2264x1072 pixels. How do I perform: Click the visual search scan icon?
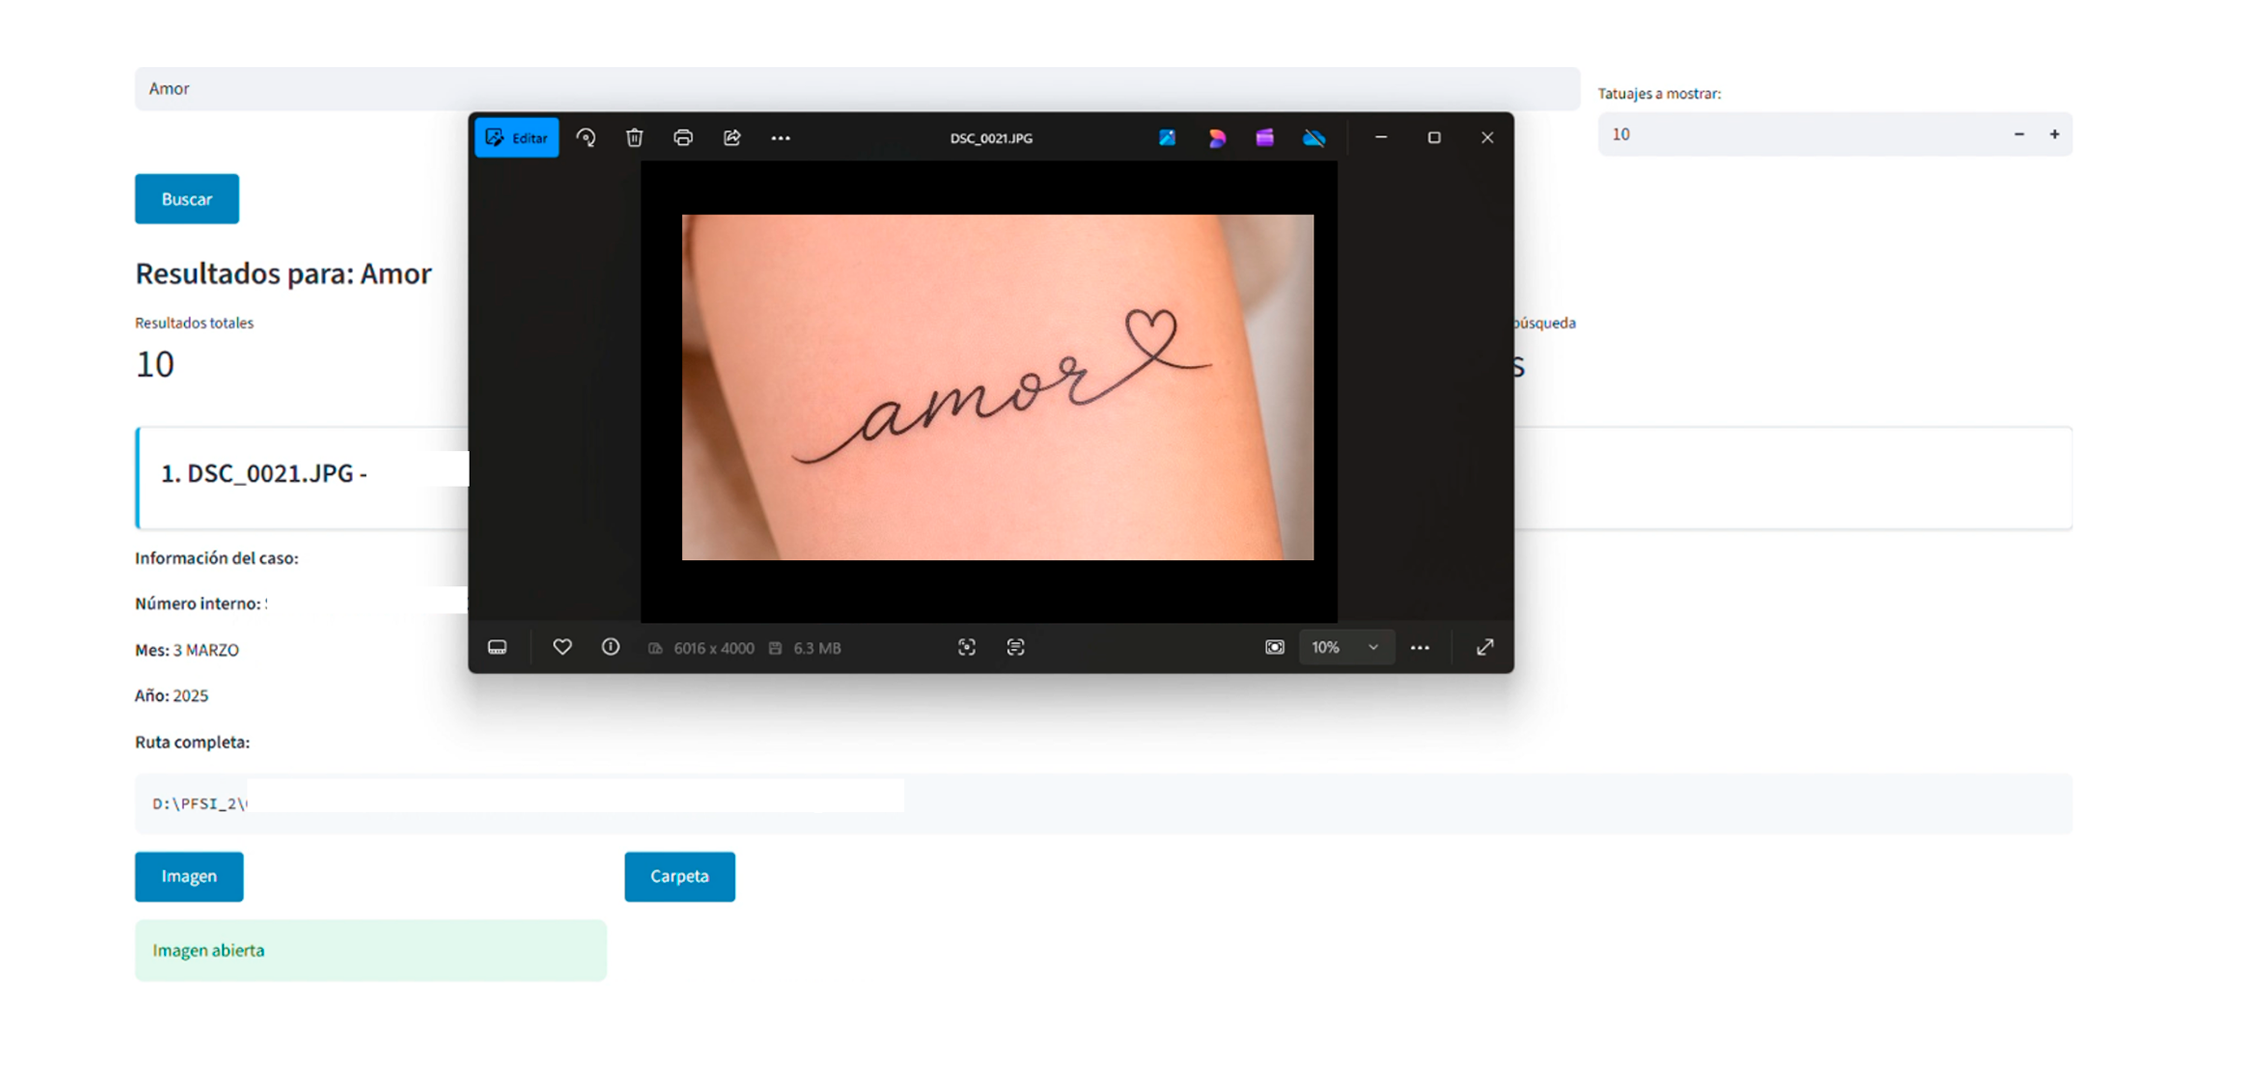[967, 647]
